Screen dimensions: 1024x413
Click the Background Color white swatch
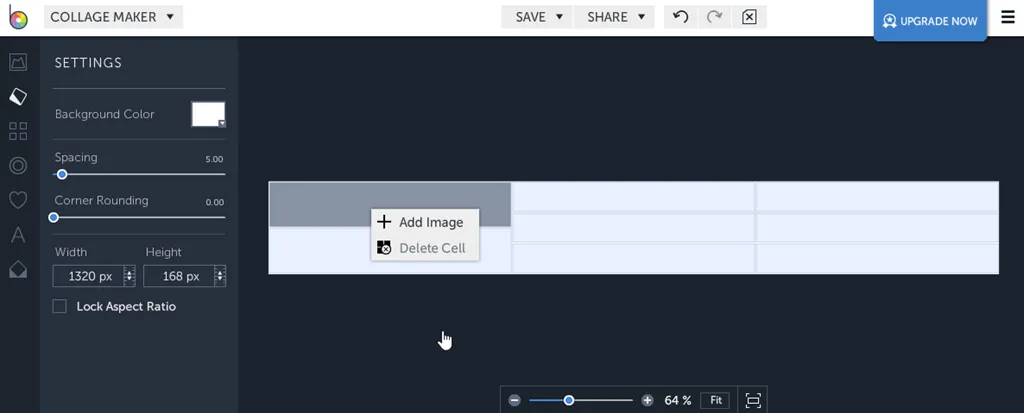[208, 114]
